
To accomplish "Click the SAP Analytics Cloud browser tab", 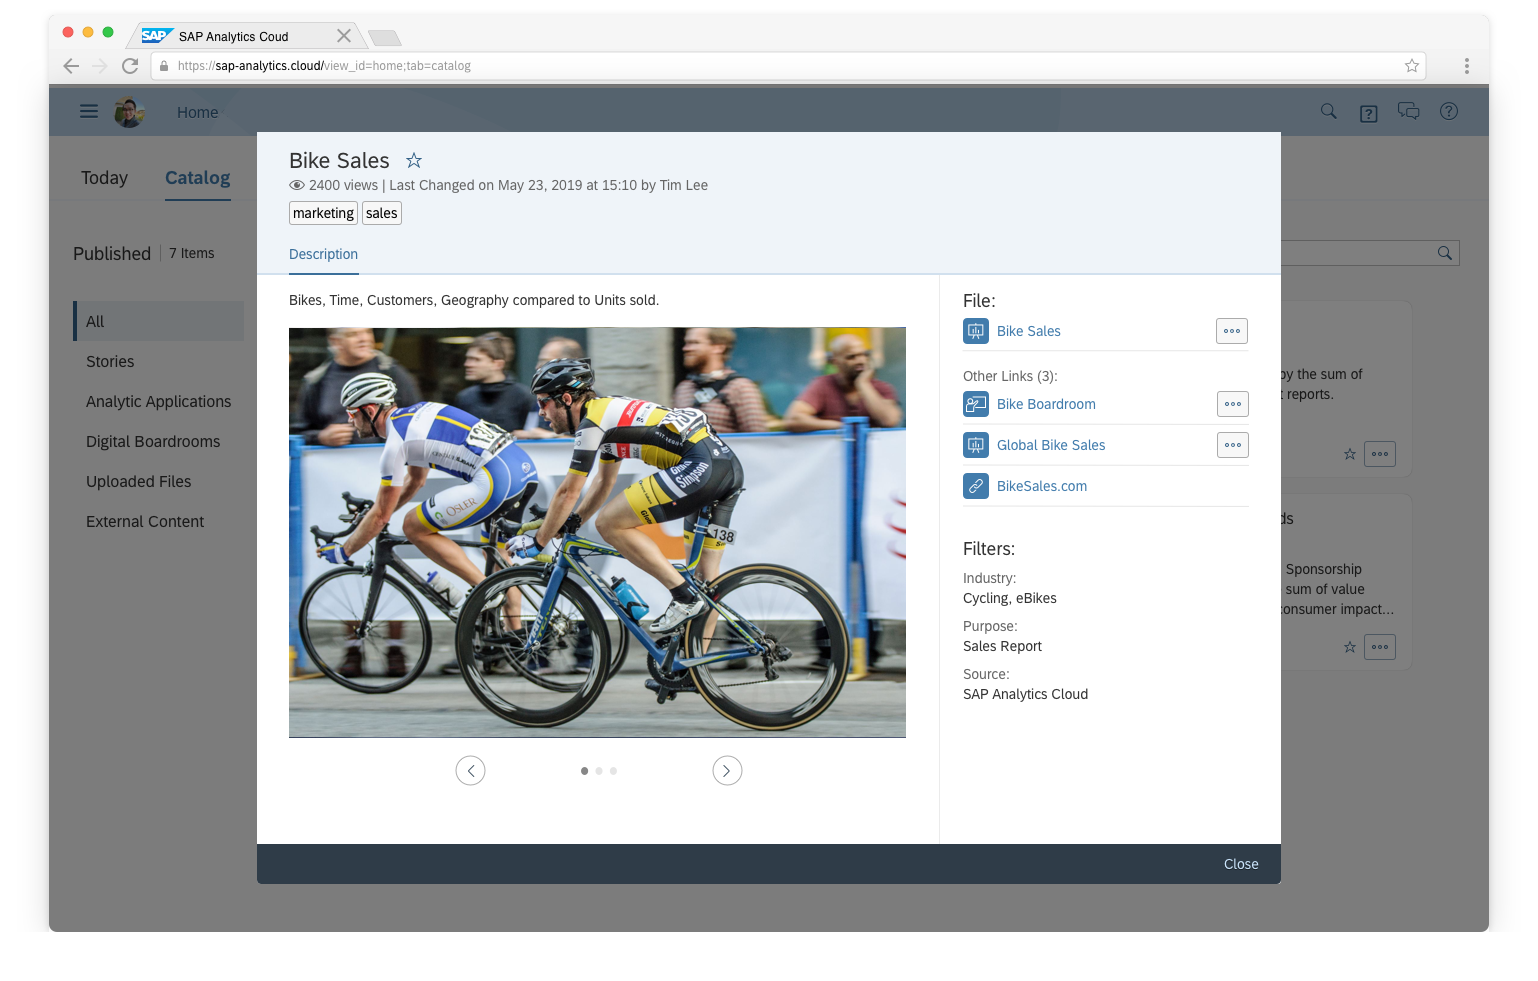I will tap(245, 36).
